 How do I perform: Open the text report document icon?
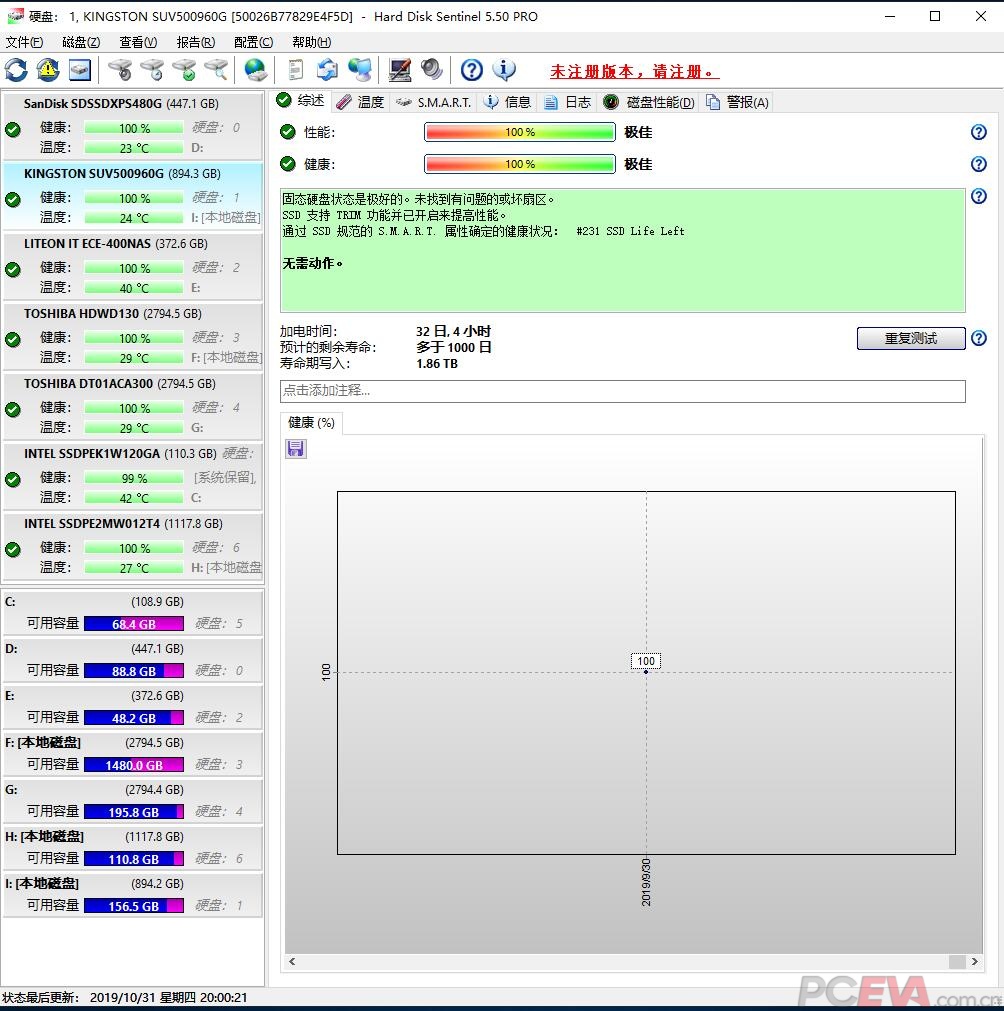click(x=295, y=70)
